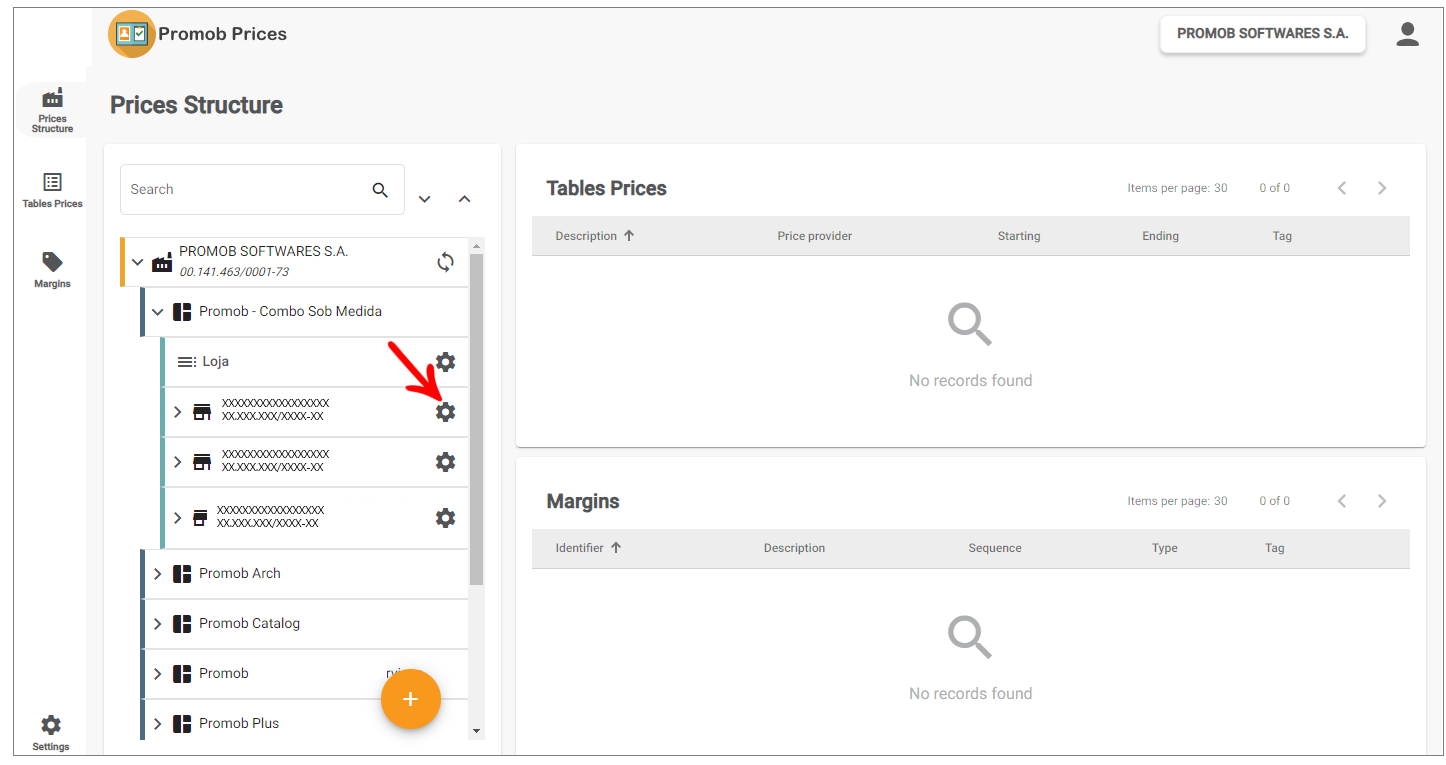Sort by Description column in Tables Prices
Image resolution: width=1446 pixels, height=765 pixels.
click(x=595, y=236)
